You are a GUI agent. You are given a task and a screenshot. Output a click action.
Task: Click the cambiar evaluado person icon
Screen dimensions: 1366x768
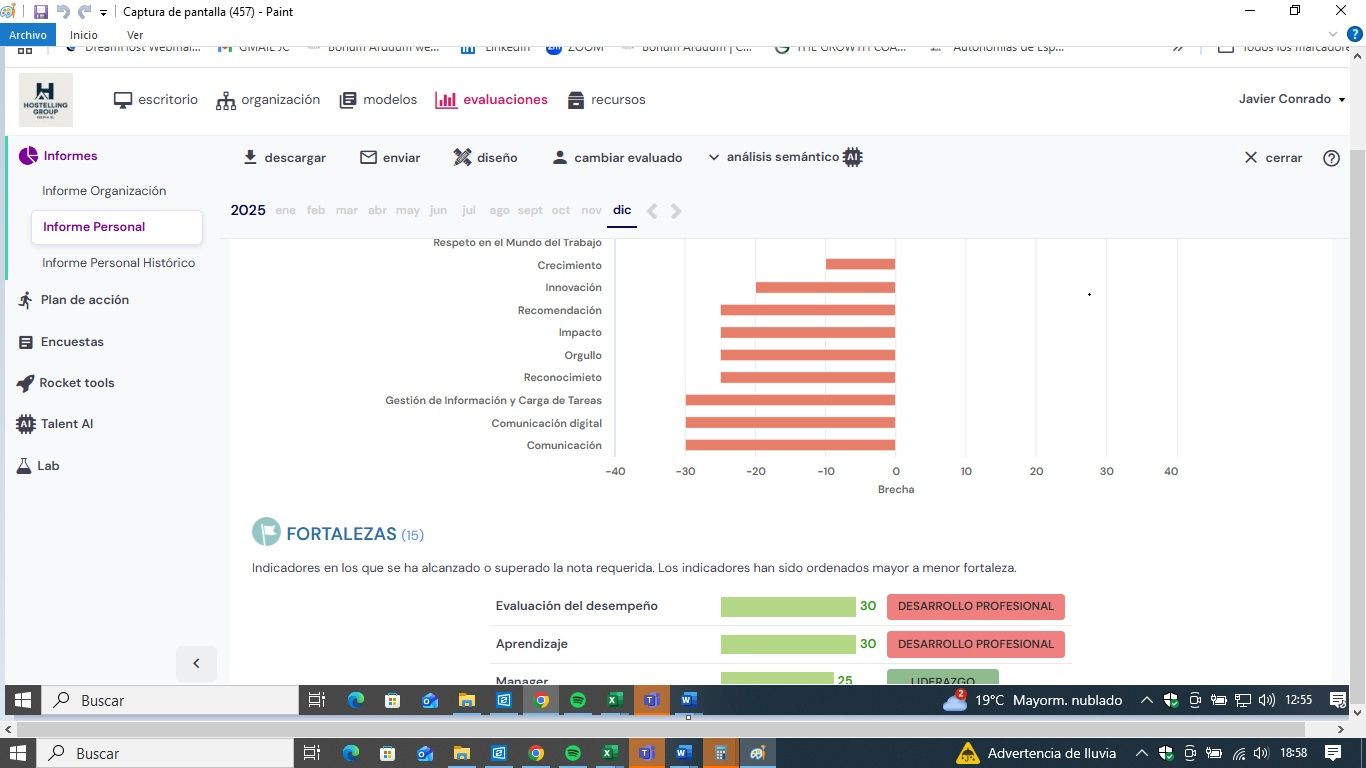coord(560,158)
